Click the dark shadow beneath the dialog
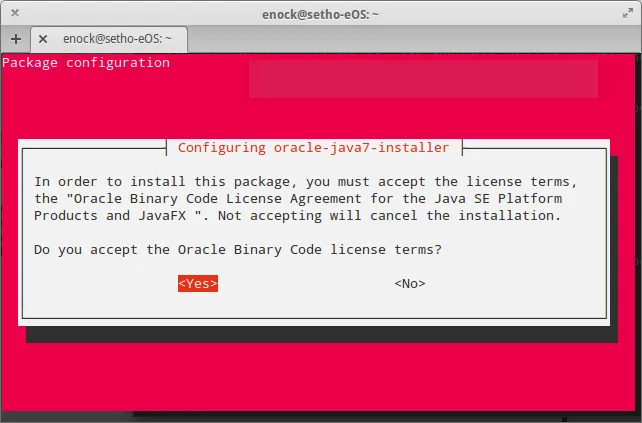The height and width of the screenshot is (423, 642). pyautogui.click(x=320, y=334)
